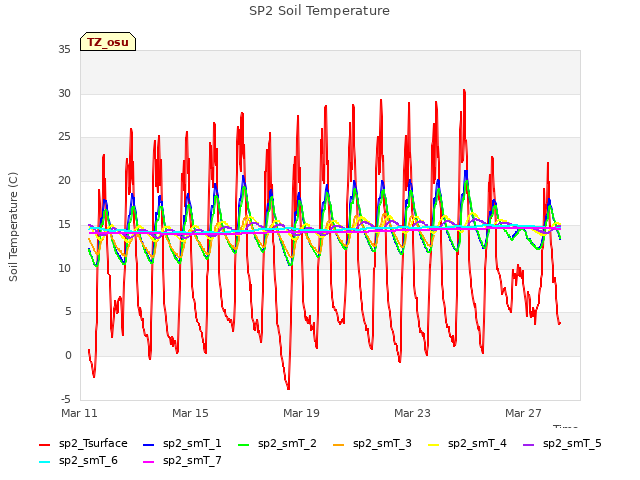The image size is (640, 480).
Task: Click the red sp2_Tsurface legend swatch
Action: click(x=44, y=445)
